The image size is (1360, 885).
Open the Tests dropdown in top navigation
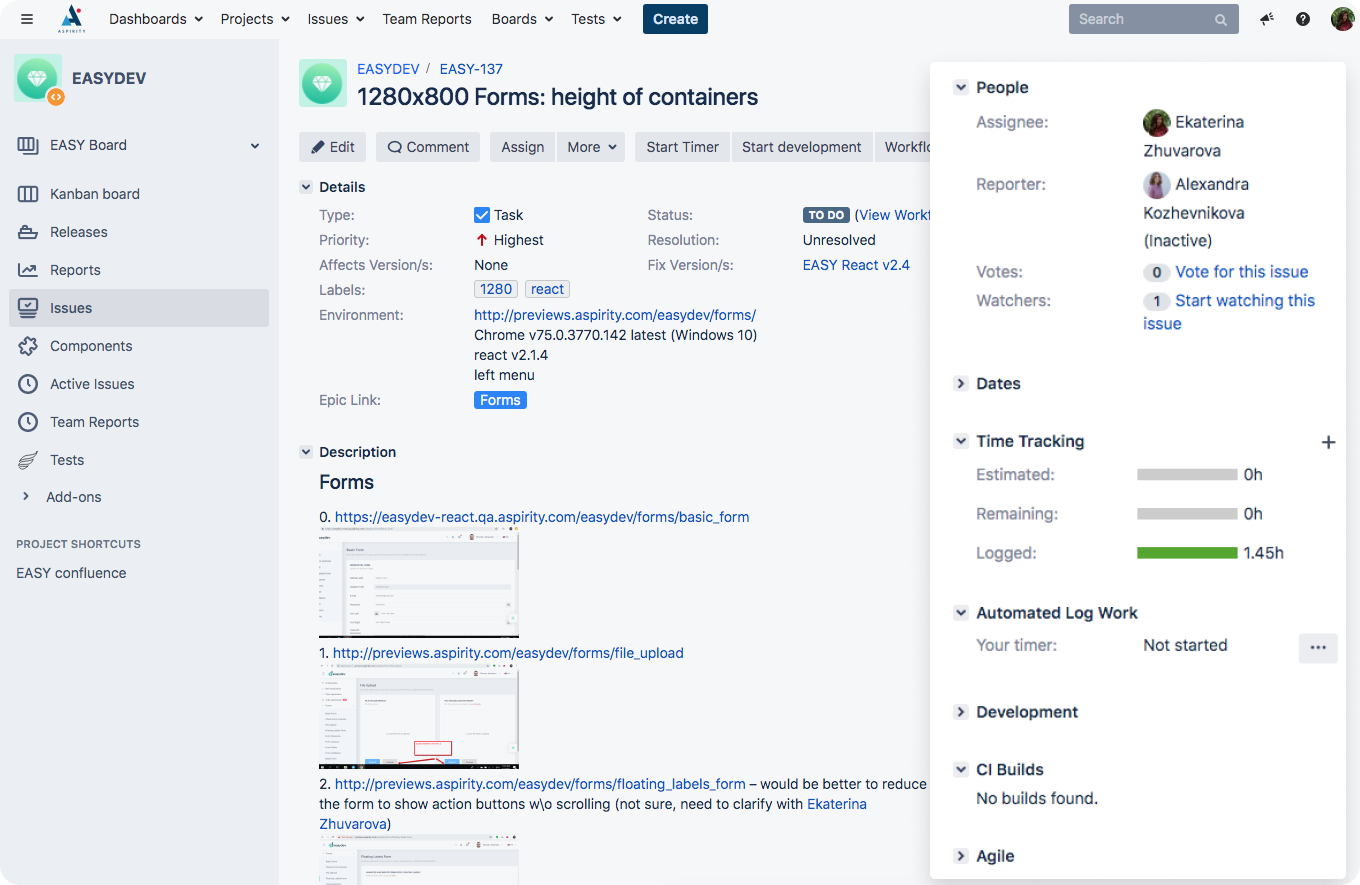pyautogui.click(x=597, y=19)
